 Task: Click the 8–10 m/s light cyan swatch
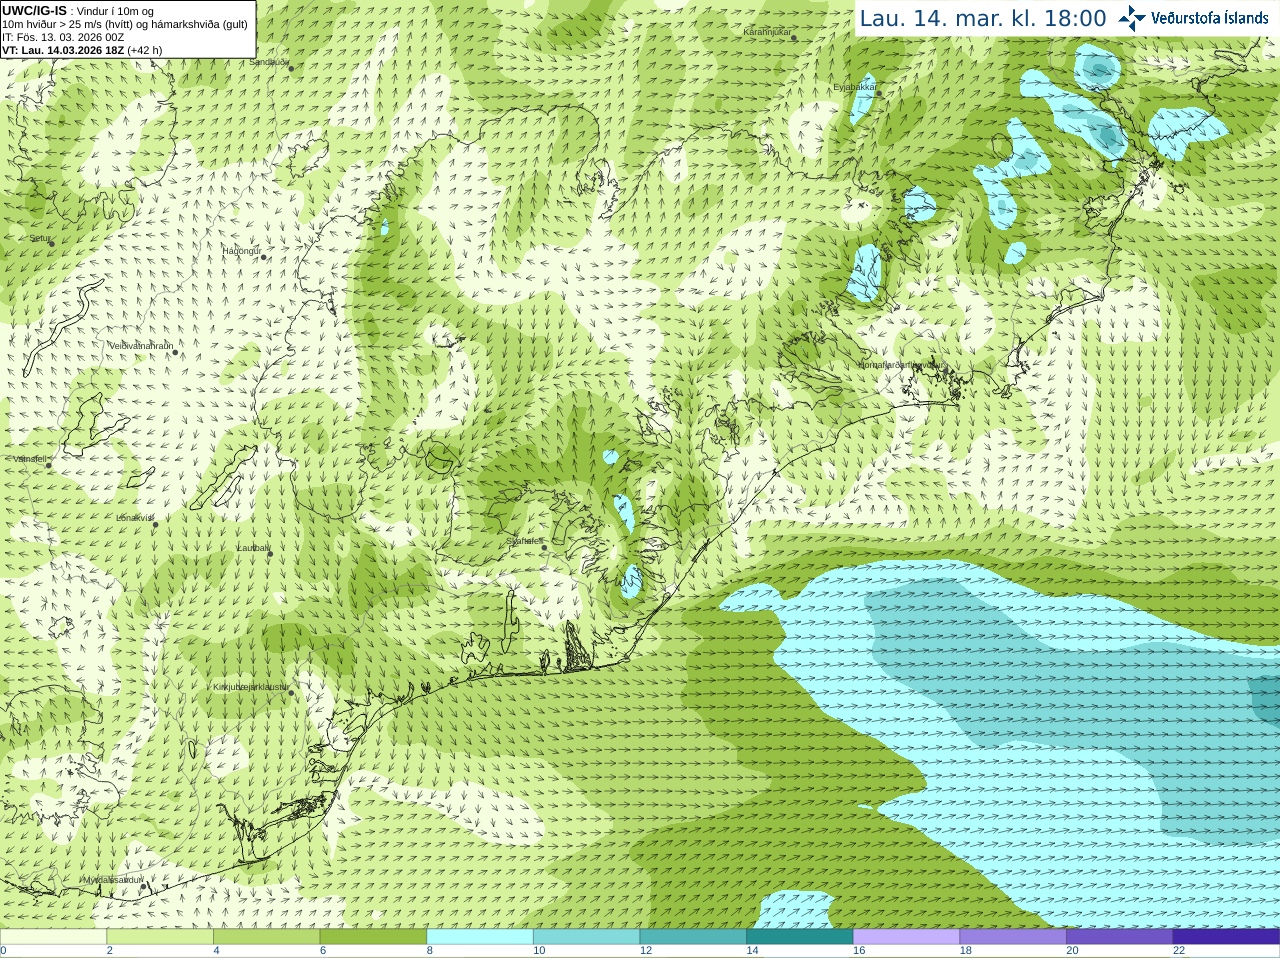480,937
